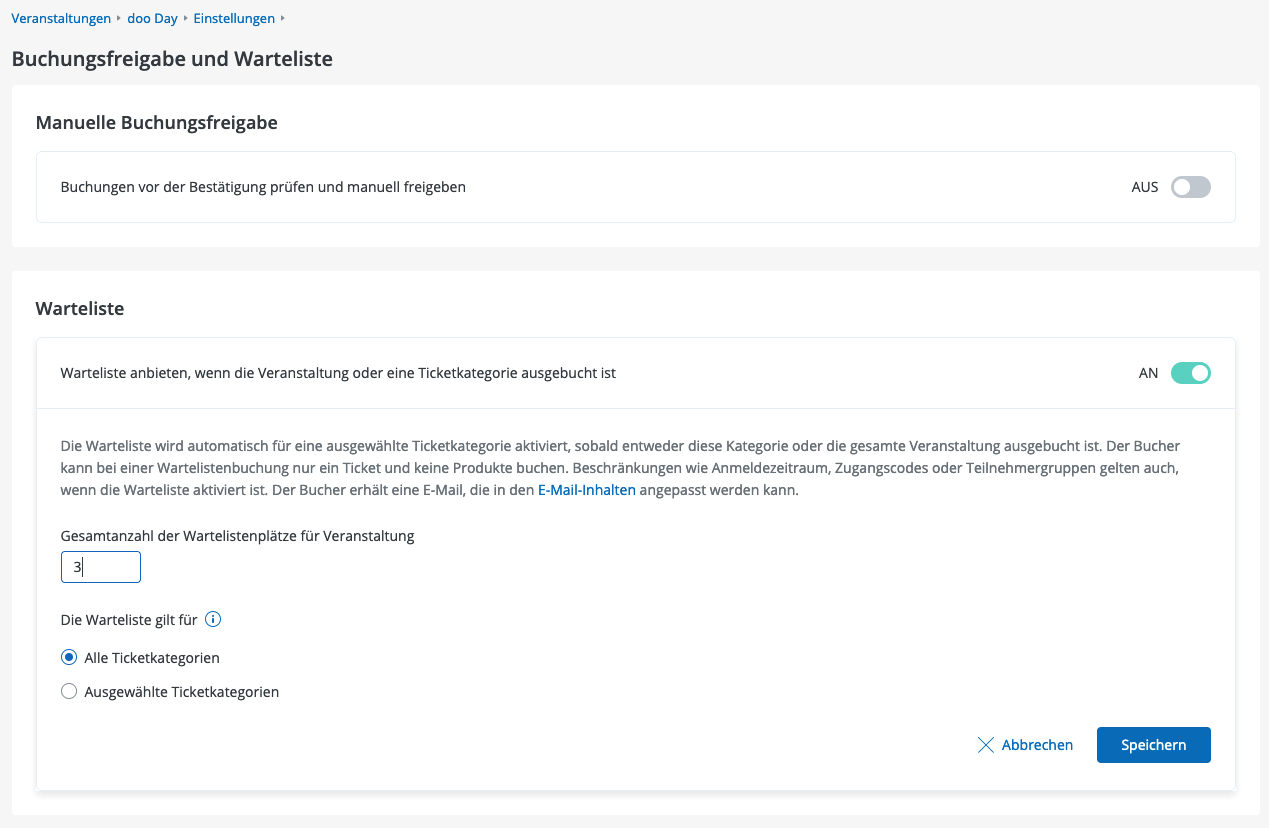Click the "AN" label beside the toggle

[x=1148, y=373]
